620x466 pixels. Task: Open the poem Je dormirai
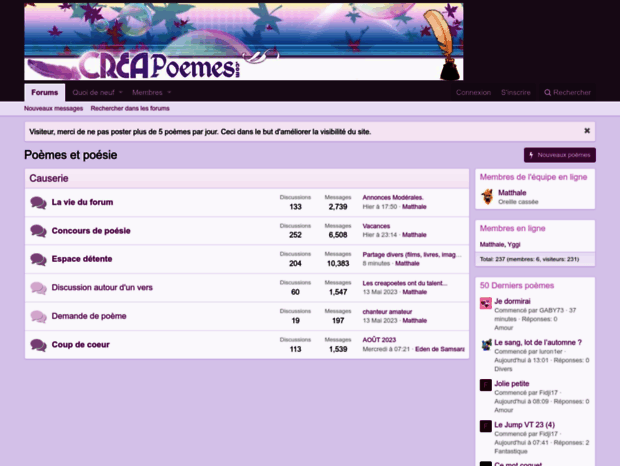[512, 301]
